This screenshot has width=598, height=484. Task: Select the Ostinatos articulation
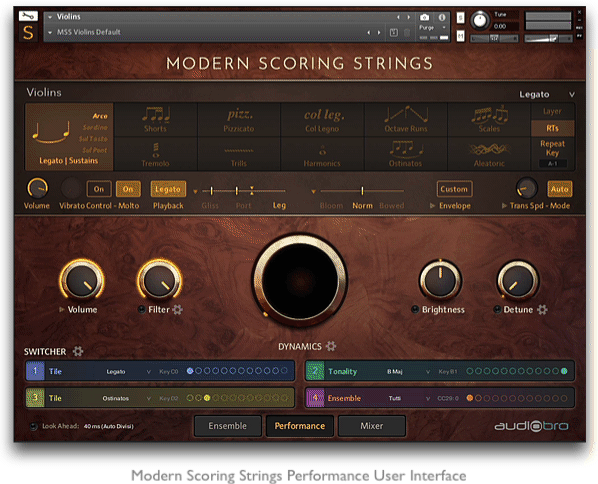[x=406, y=154]
